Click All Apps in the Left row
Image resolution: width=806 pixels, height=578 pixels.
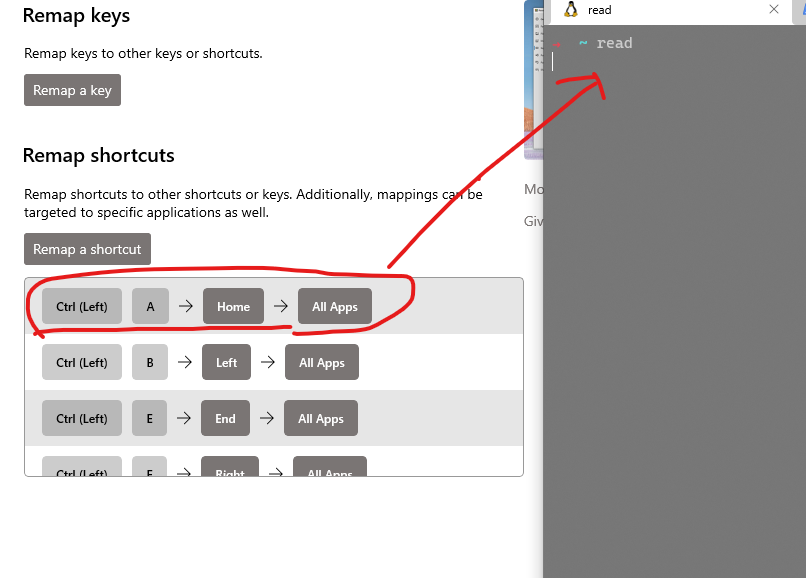[322, 363]
